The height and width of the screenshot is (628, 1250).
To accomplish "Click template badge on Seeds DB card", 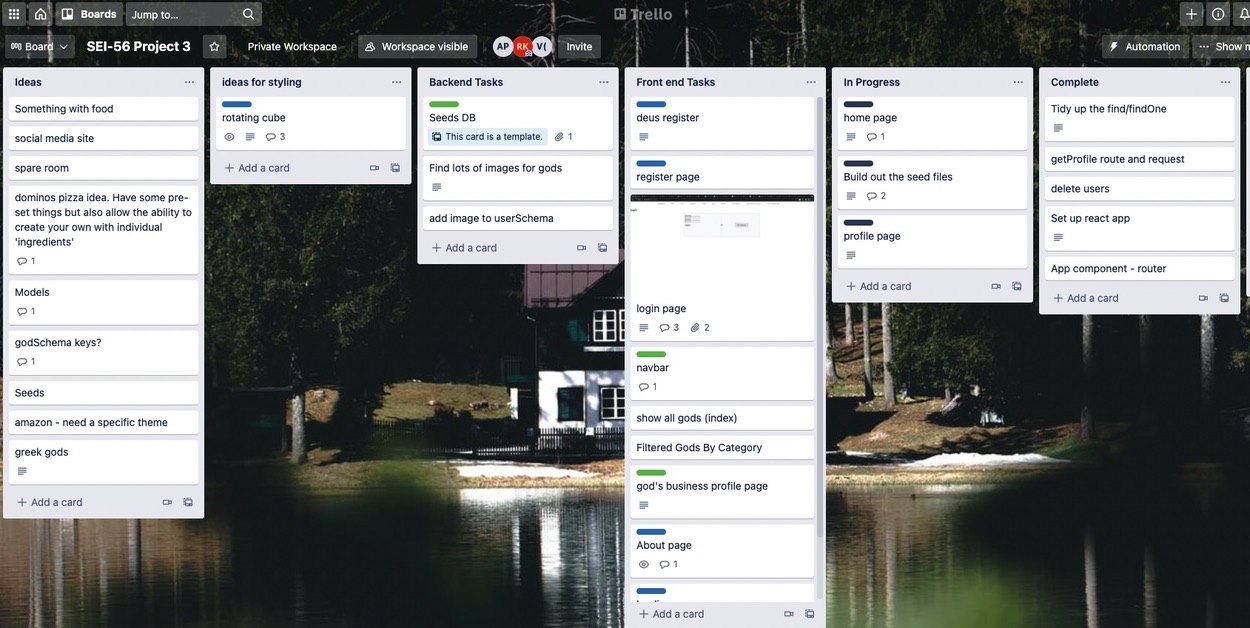I will point(487,137).
